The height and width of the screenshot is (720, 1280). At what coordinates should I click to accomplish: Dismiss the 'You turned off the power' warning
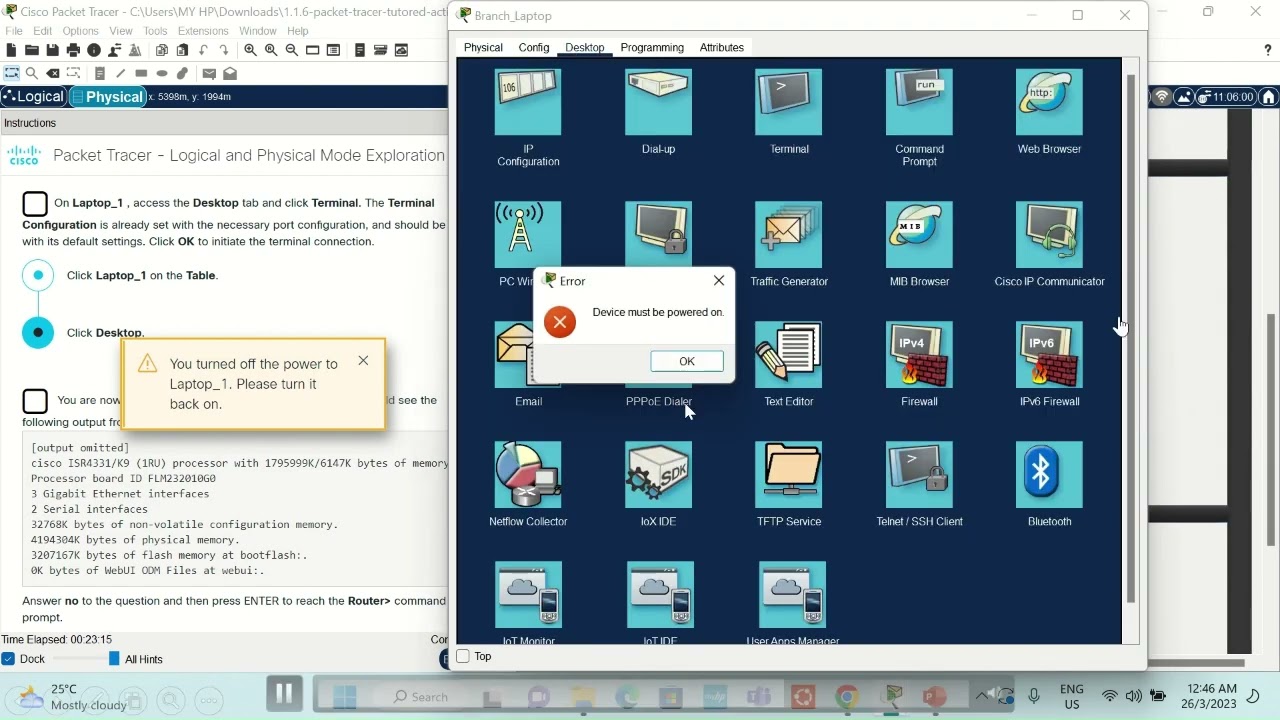(363, 360)
